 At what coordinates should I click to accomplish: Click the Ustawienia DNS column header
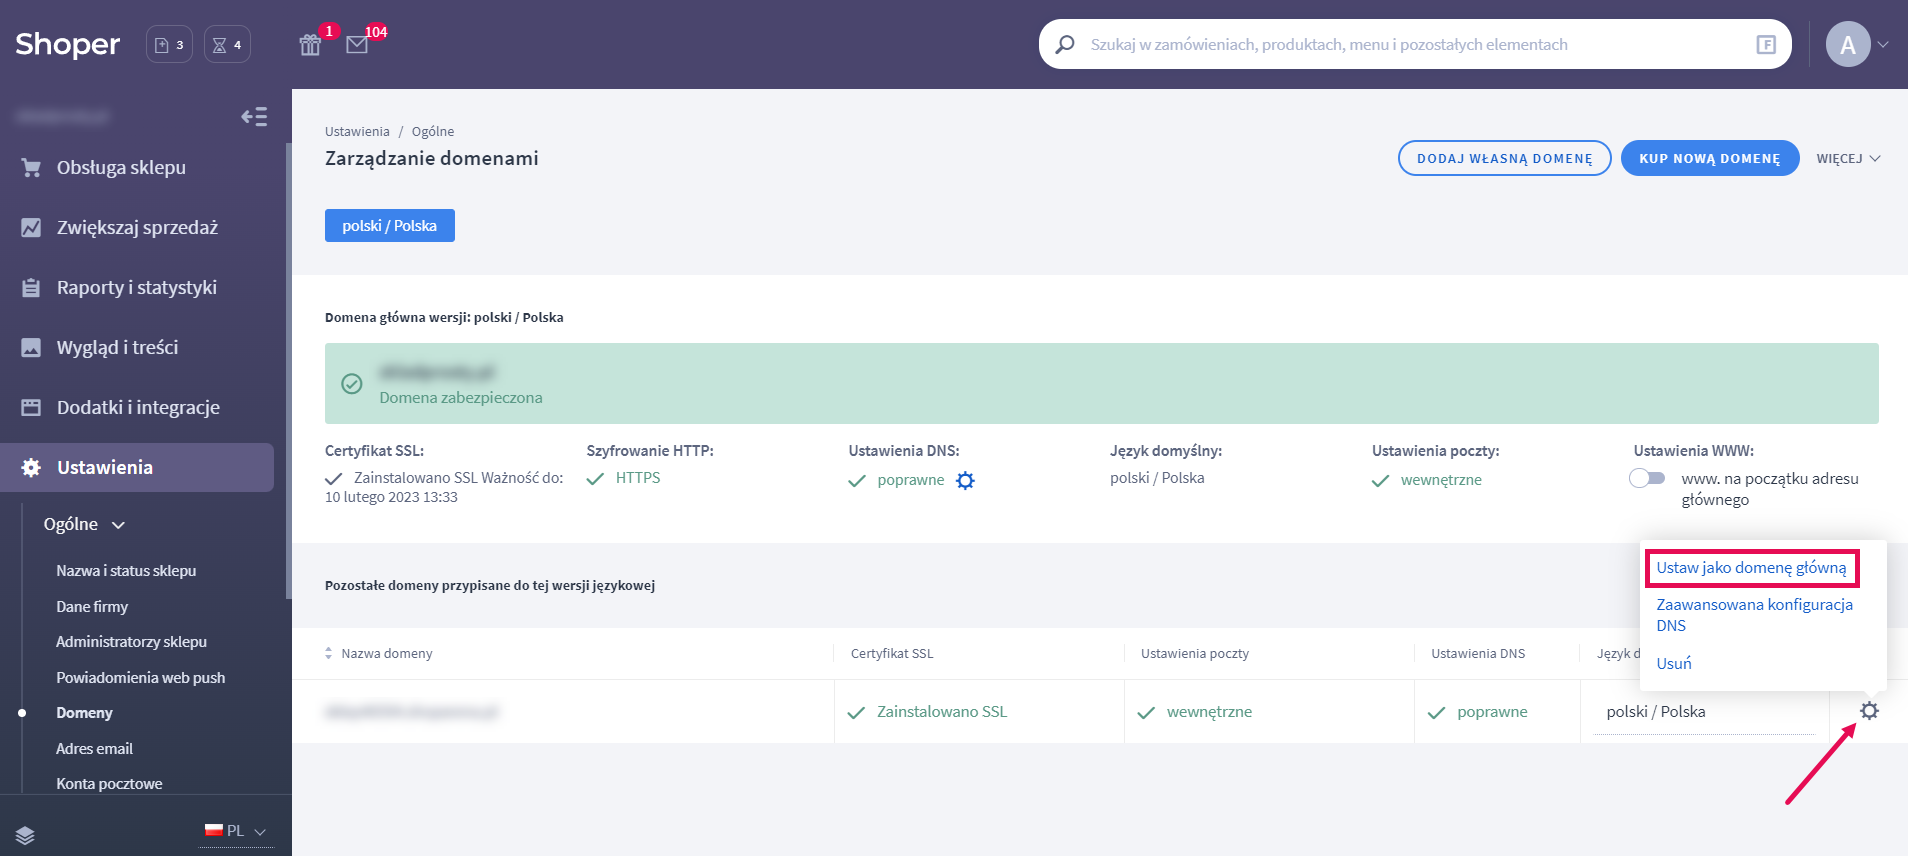point(1478,653)
